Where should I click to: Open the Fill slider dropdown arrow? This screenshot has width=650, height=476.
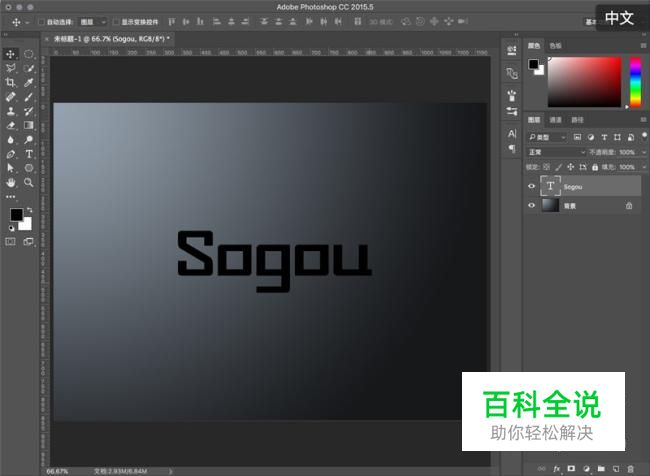pyautogui.click(x=644, y=167)
